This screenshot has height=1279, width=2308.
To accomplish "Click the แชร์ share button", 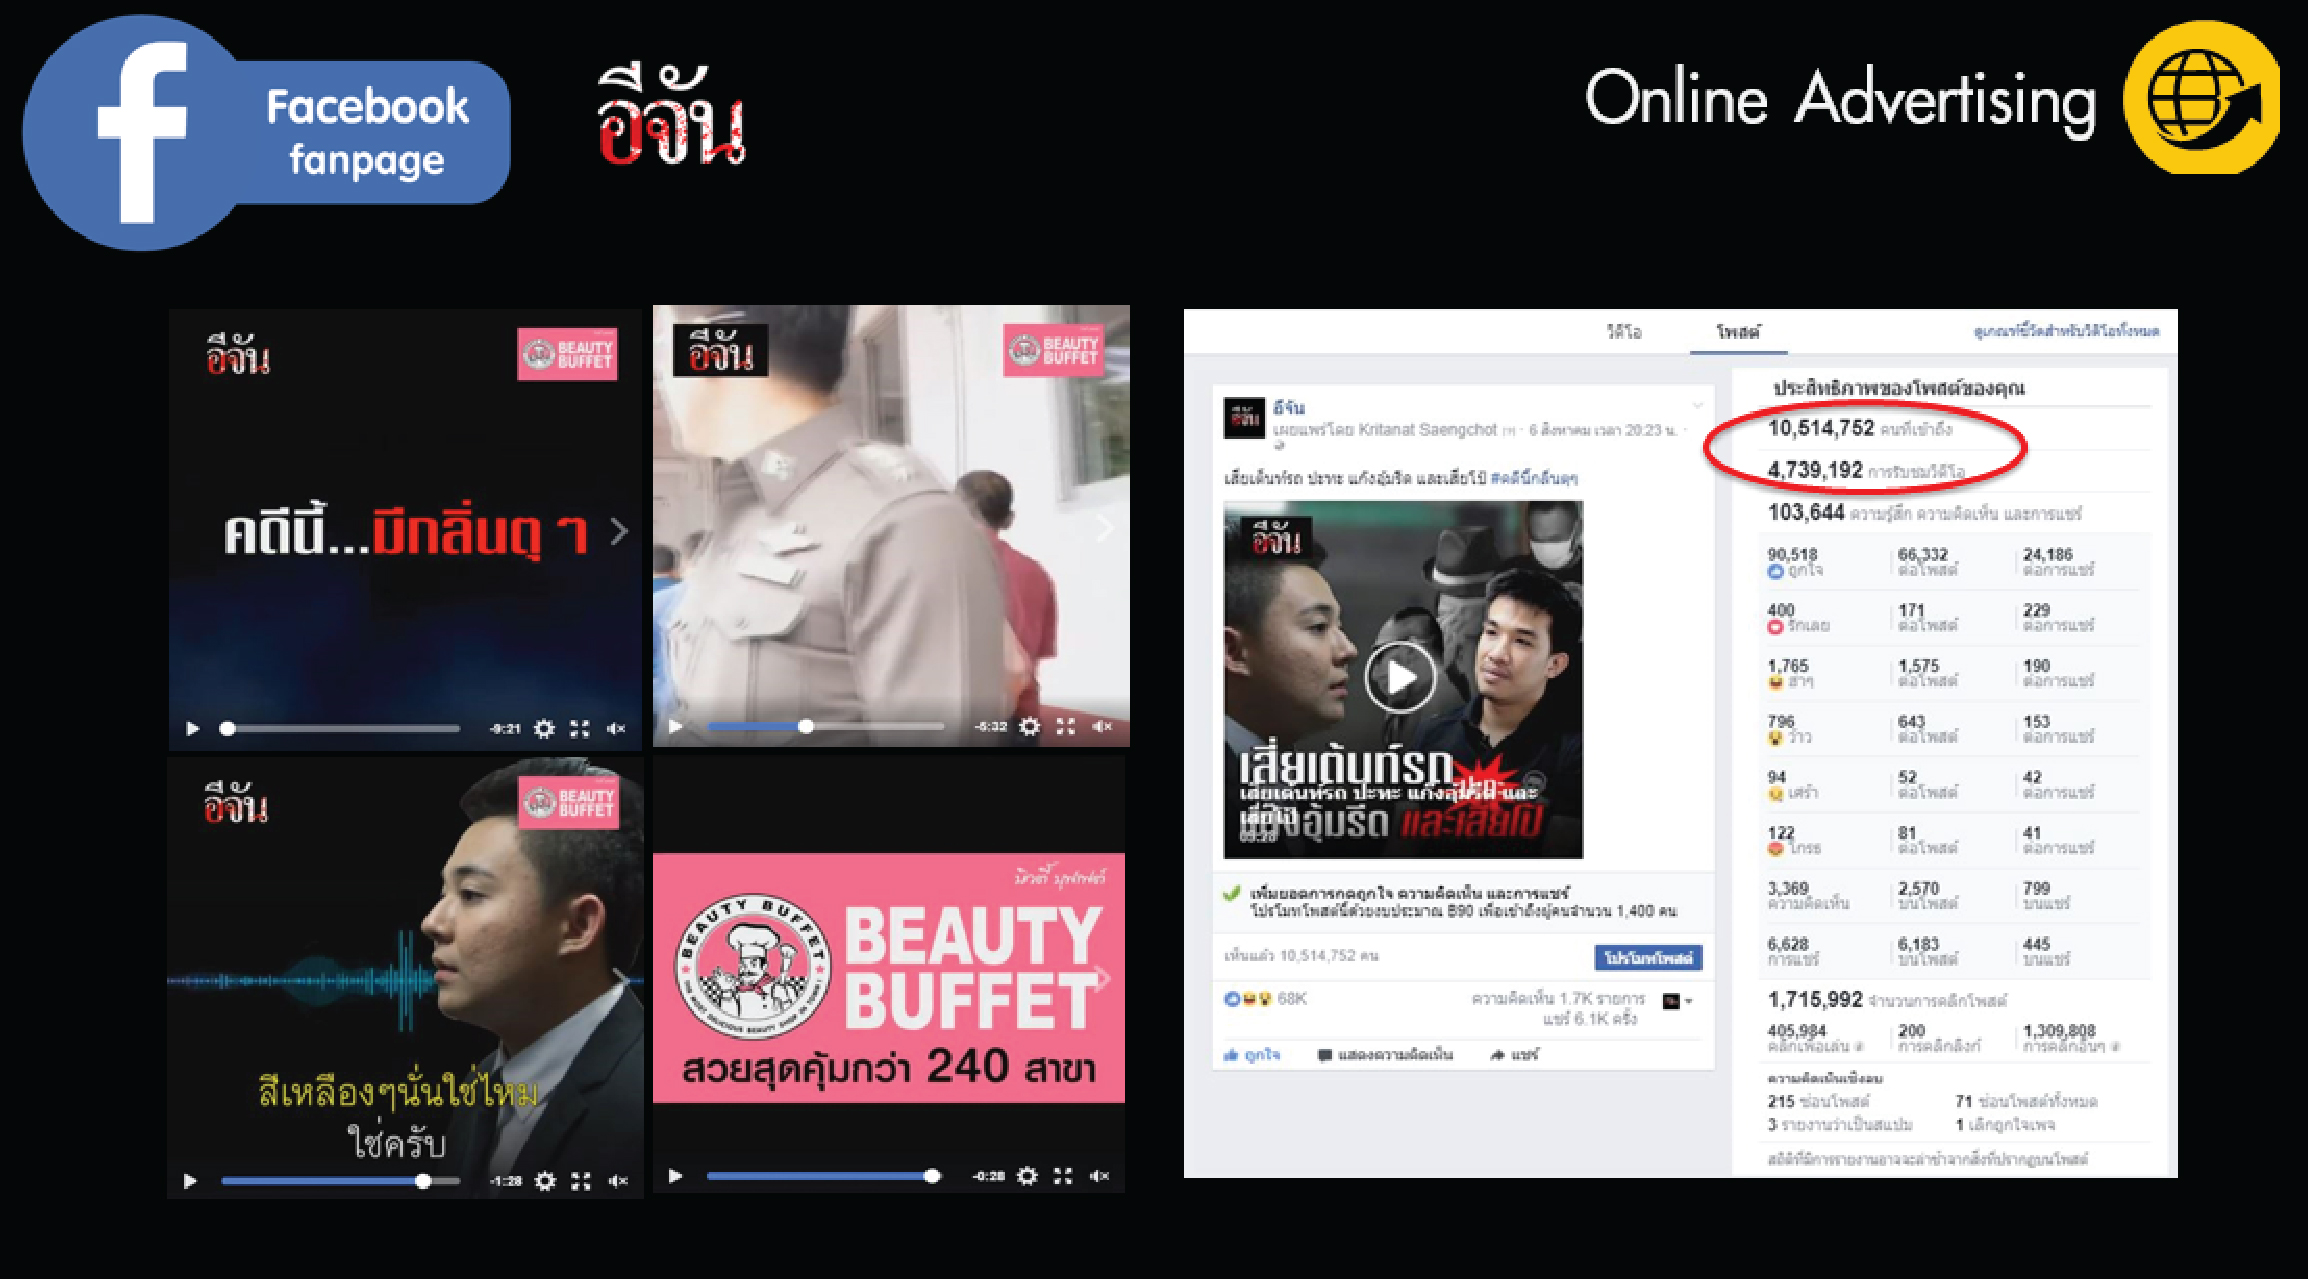I will (x=1515, y=1055).
